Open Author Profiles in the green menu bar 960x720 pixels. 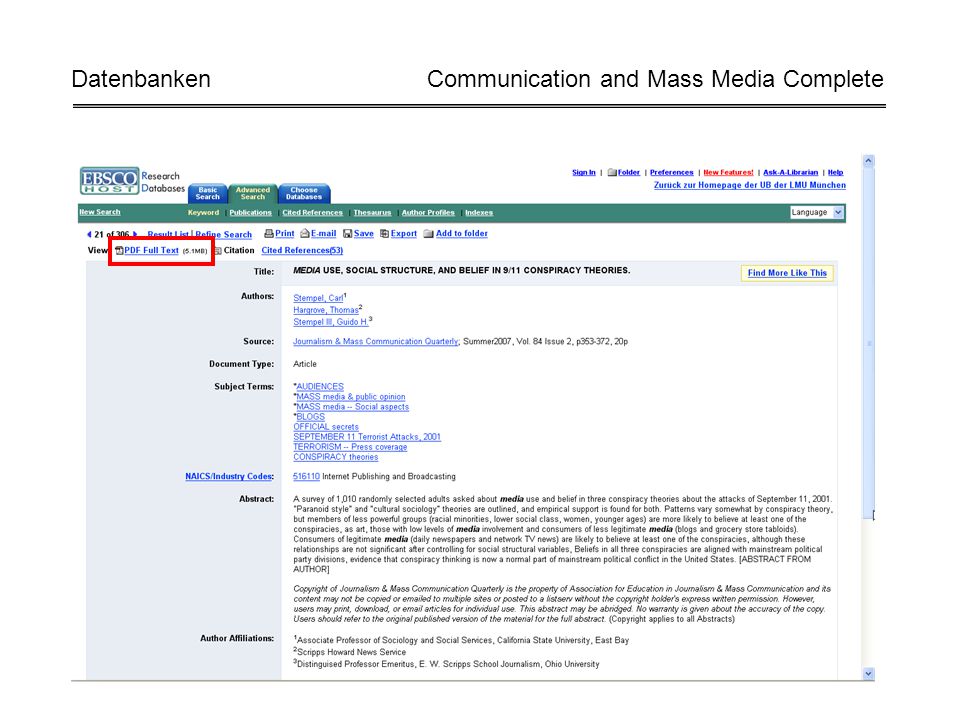tap(428, 212)
